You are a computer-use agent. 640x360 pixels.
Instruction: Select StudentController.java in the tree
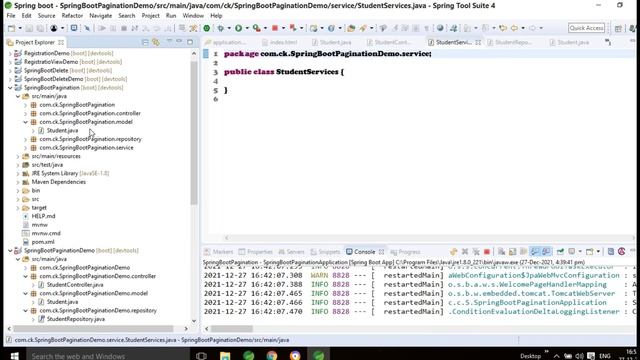point(75,285)
